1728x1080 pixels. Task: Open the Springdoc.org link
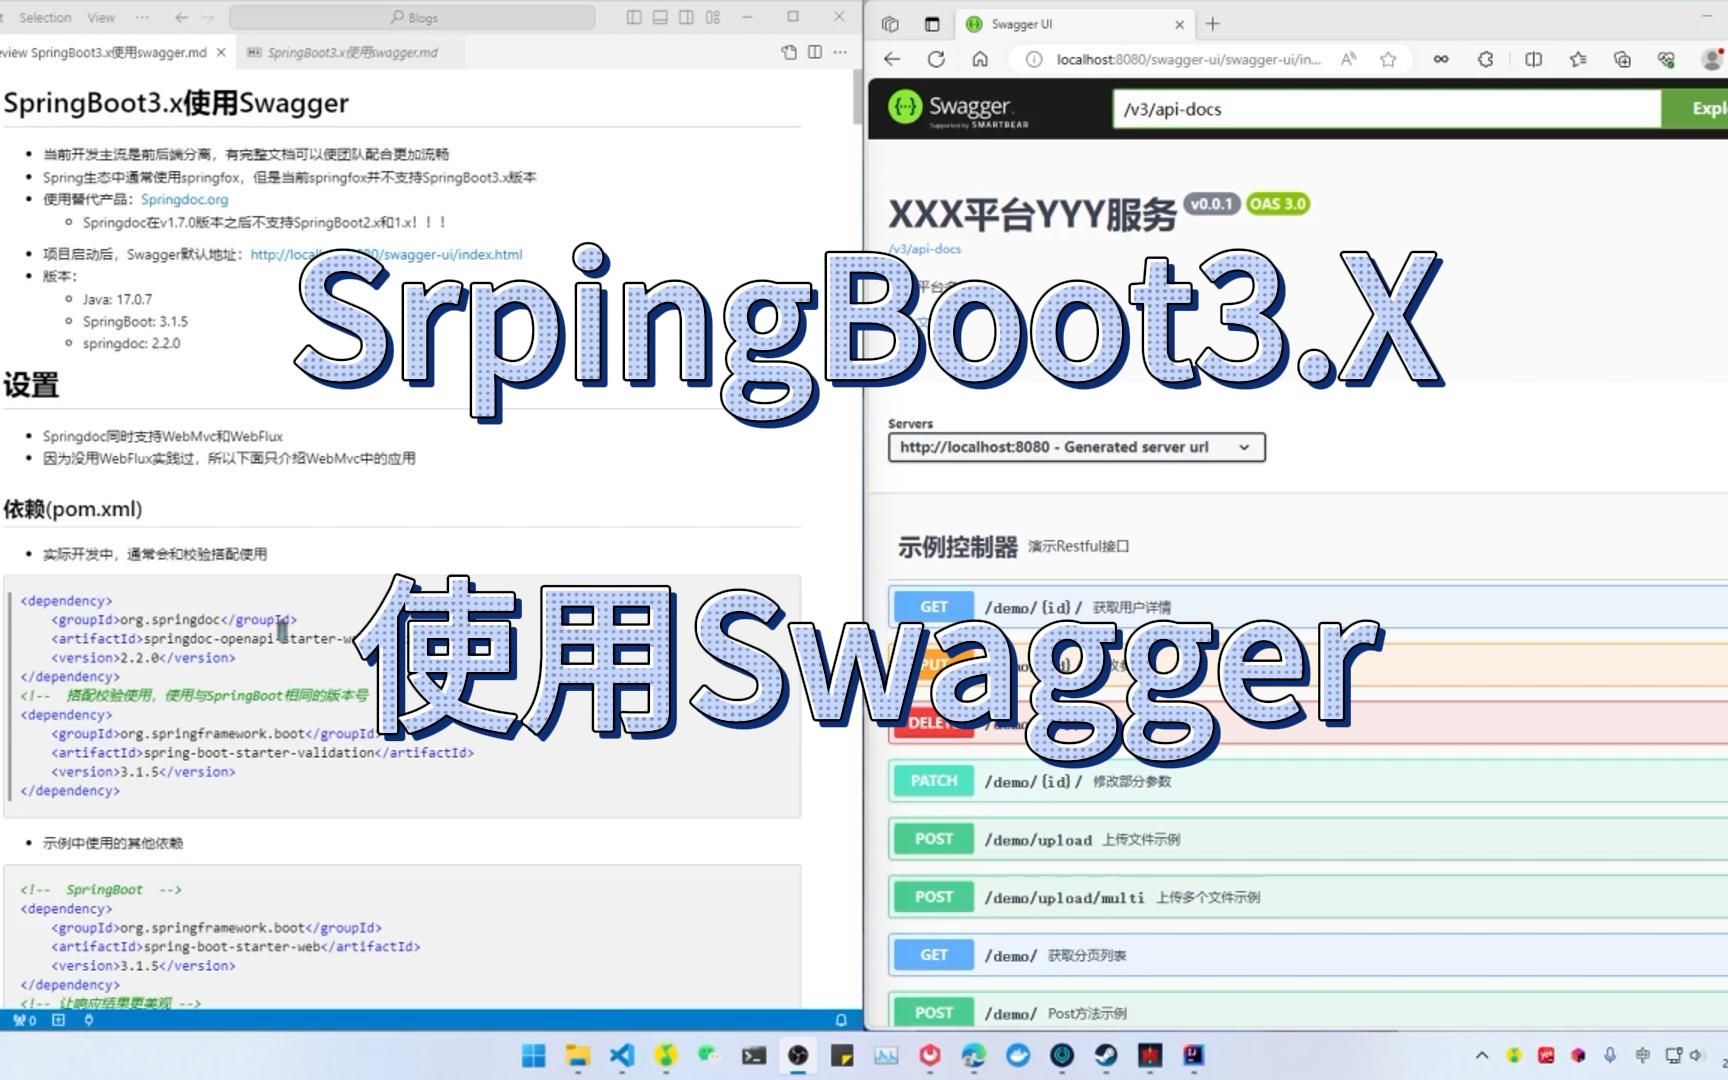pyautogui.click(x=184, y=199)
